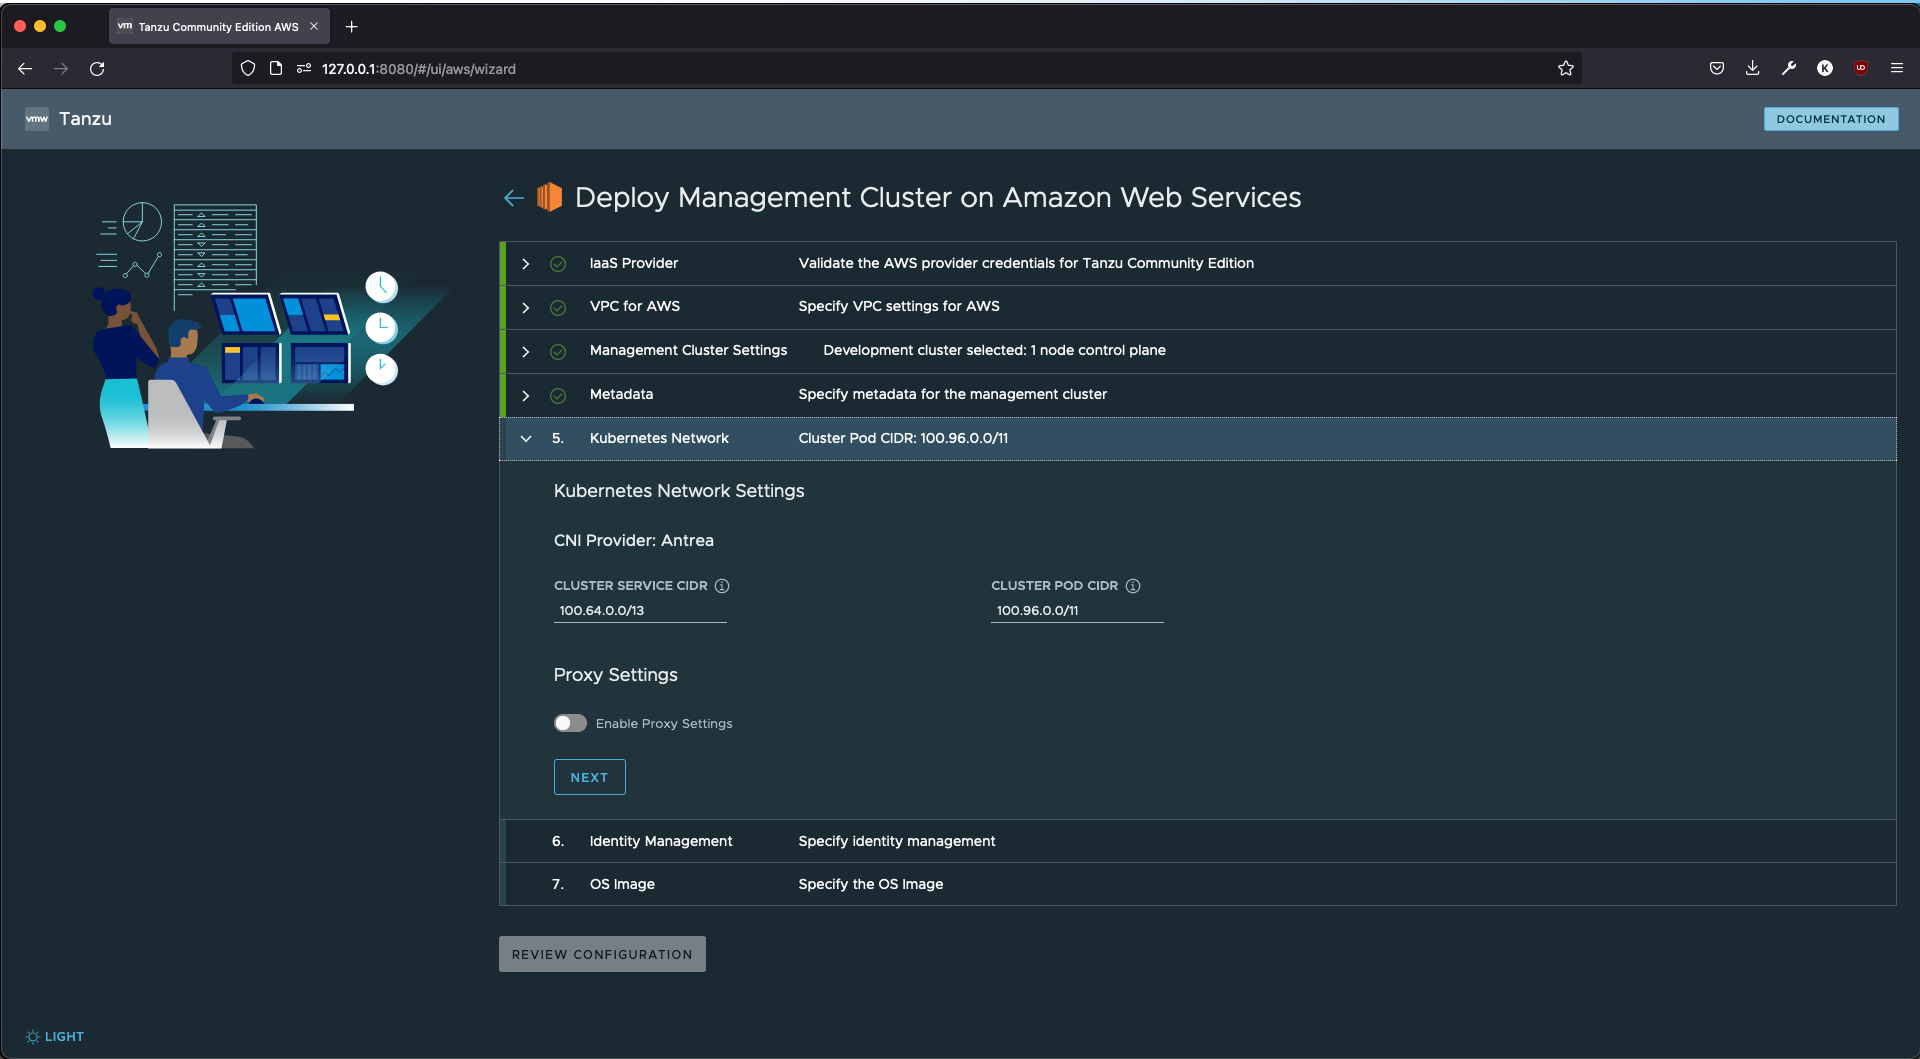Click 'Specify metadata for the management cluster'

tap(953, 394)
